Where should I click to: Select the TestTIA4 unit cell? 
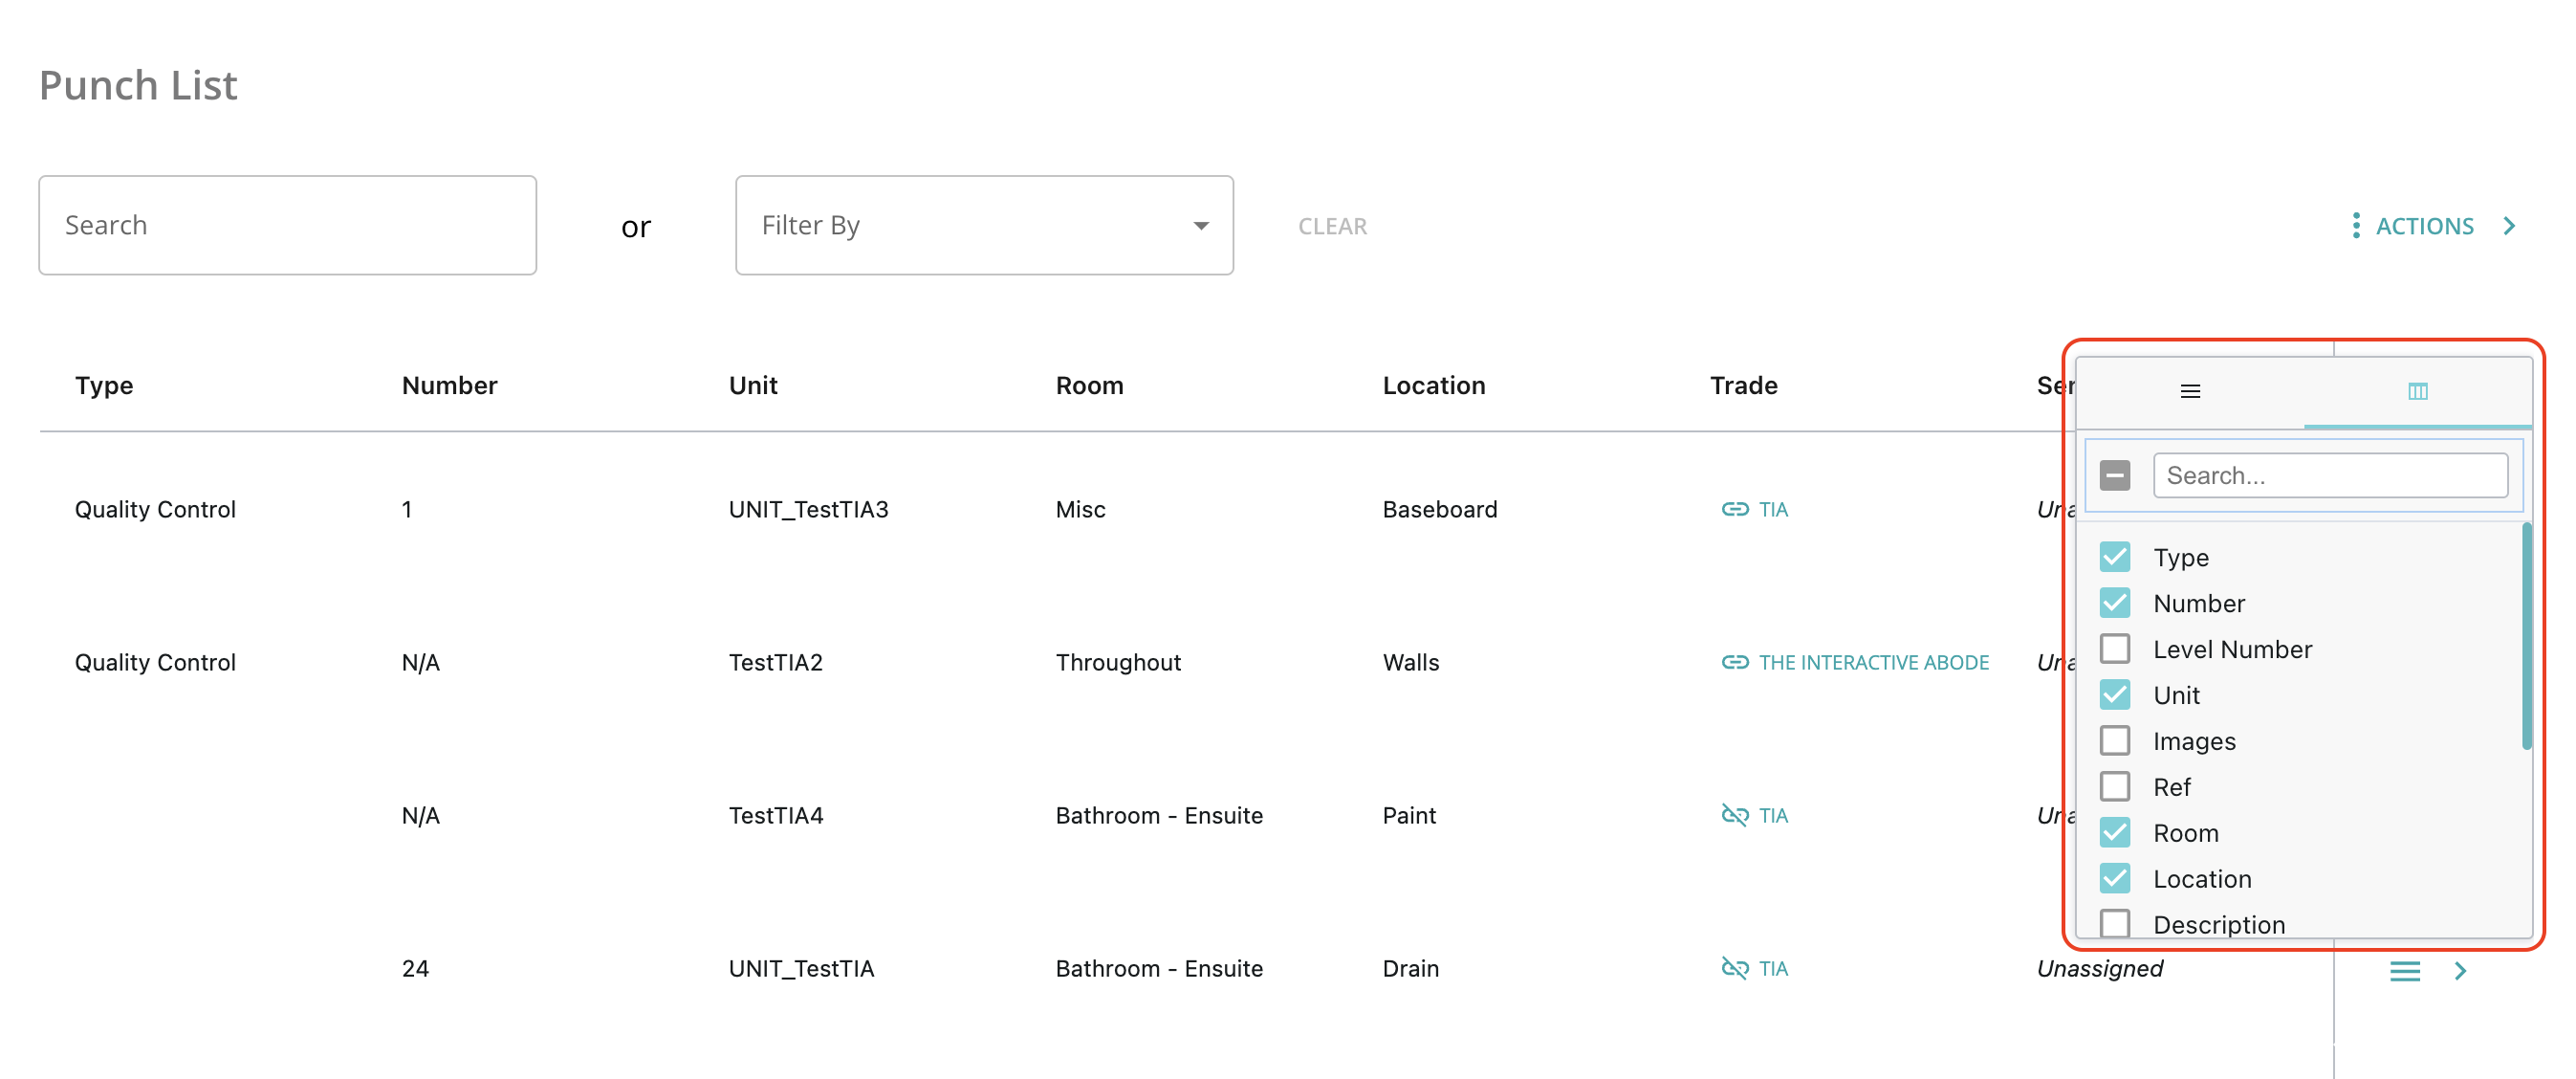pyautogui.click(x=775, y=815)
